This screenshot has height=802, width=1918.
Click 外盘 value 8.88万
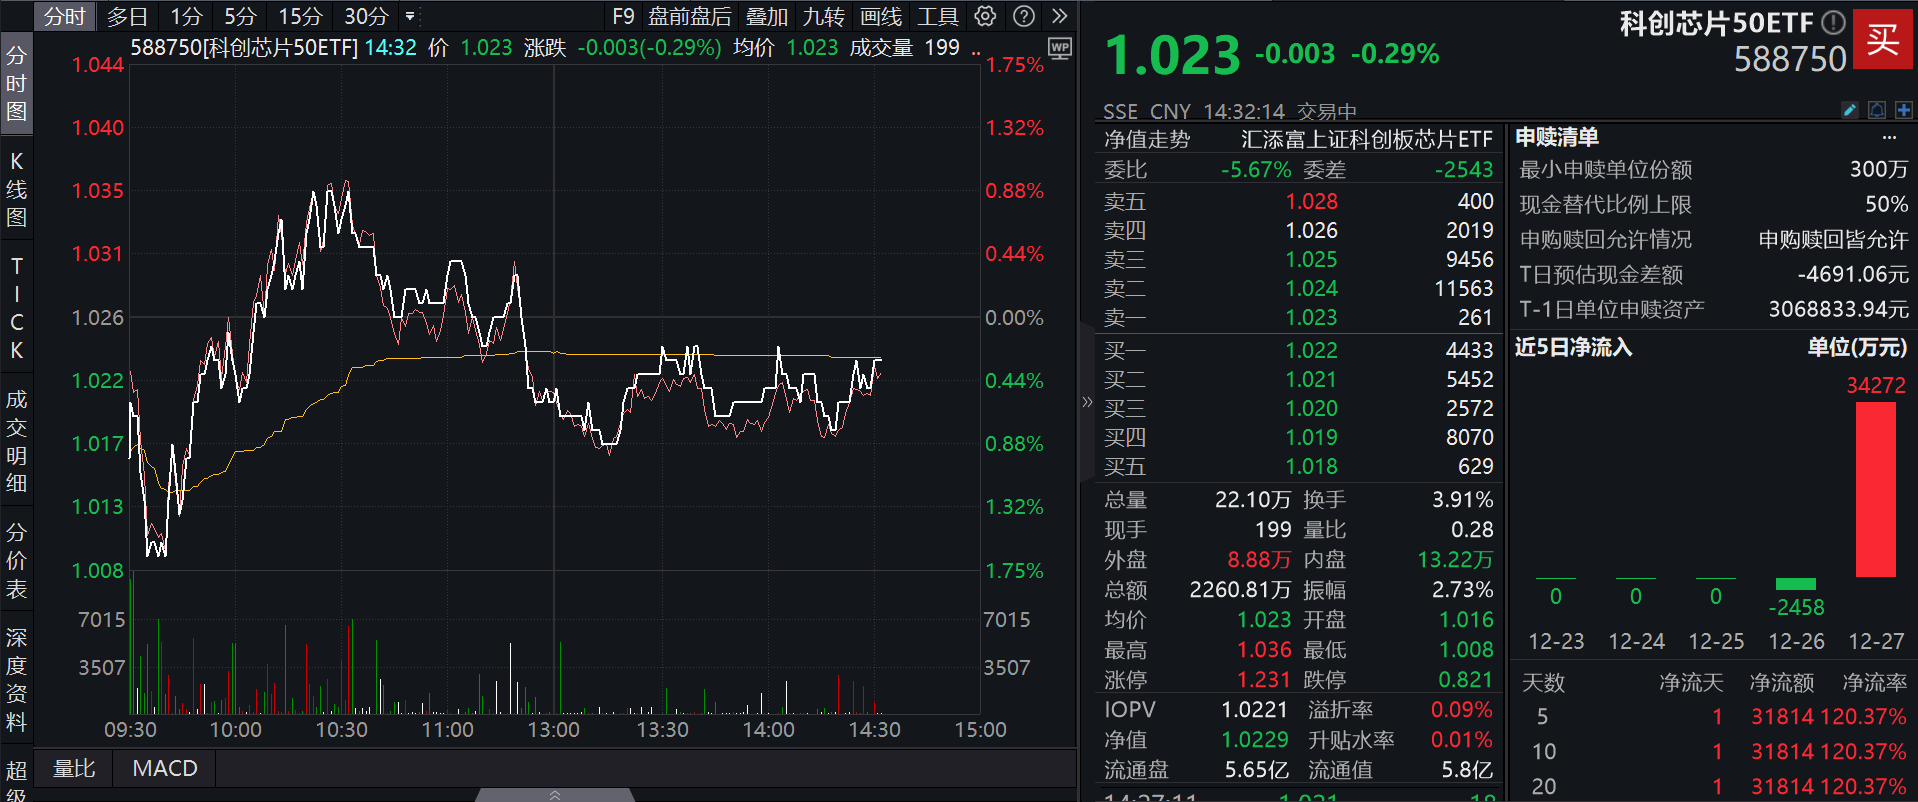1258,559
